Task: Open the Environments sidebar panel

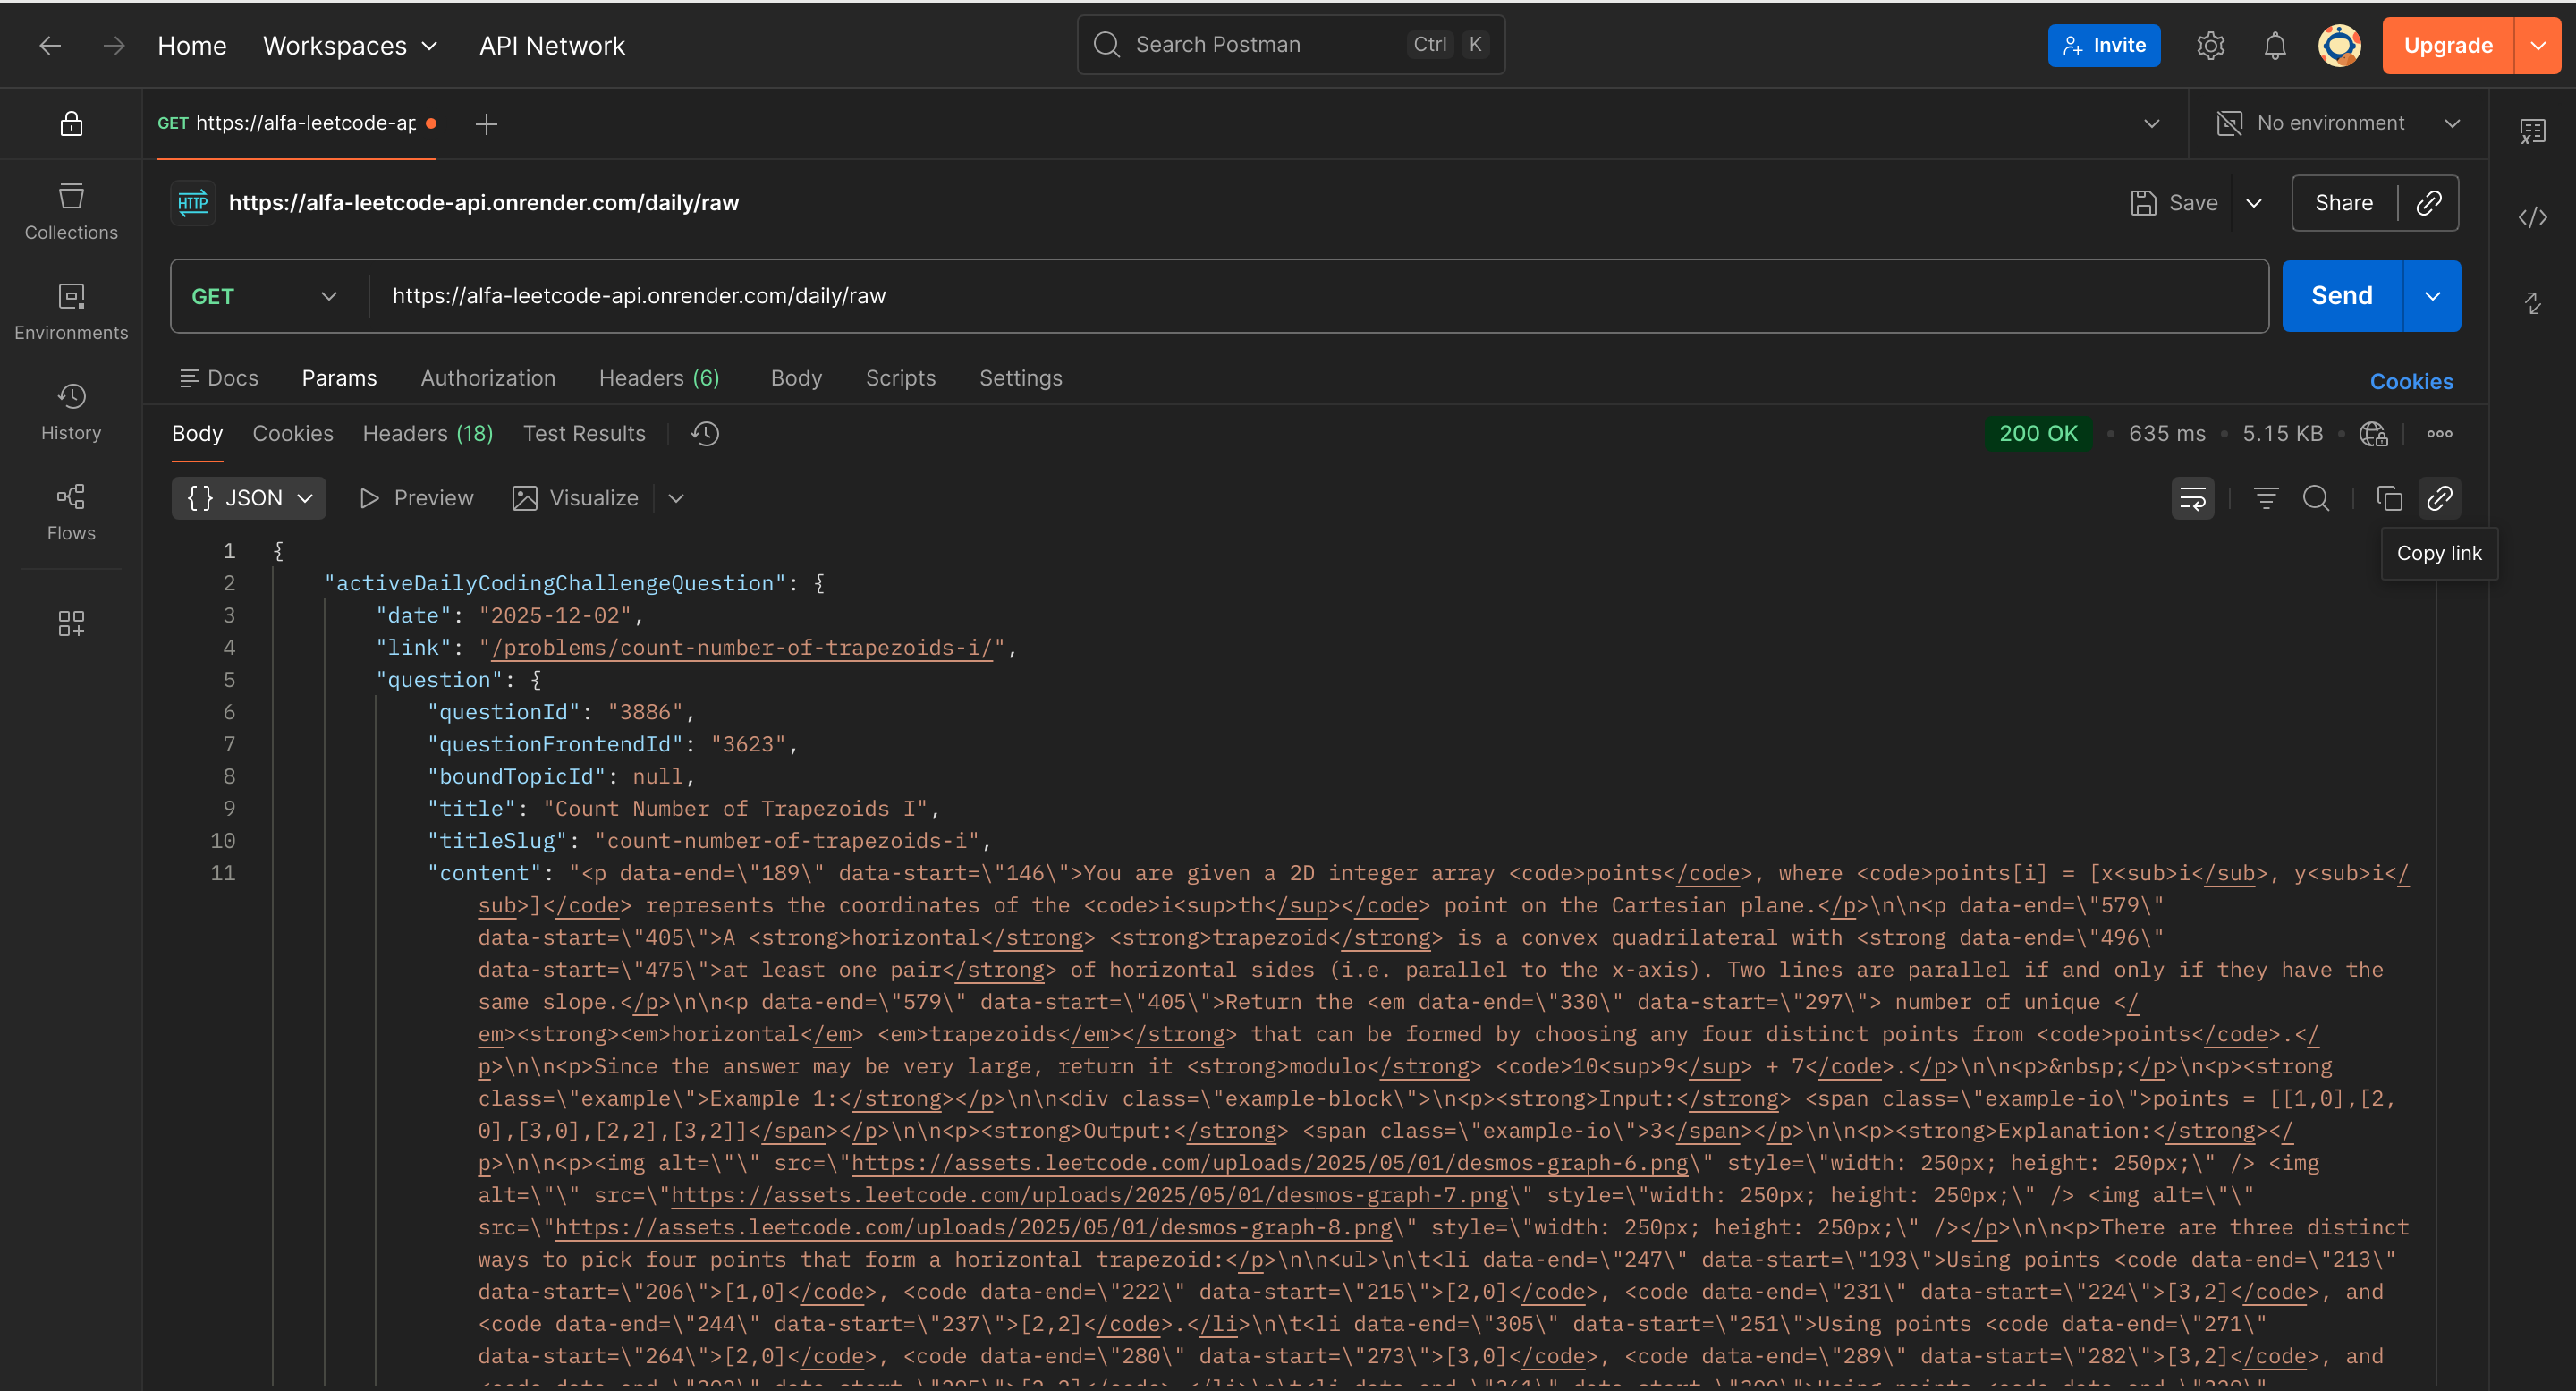Action: pyautogui.click(x=71, y=311)
